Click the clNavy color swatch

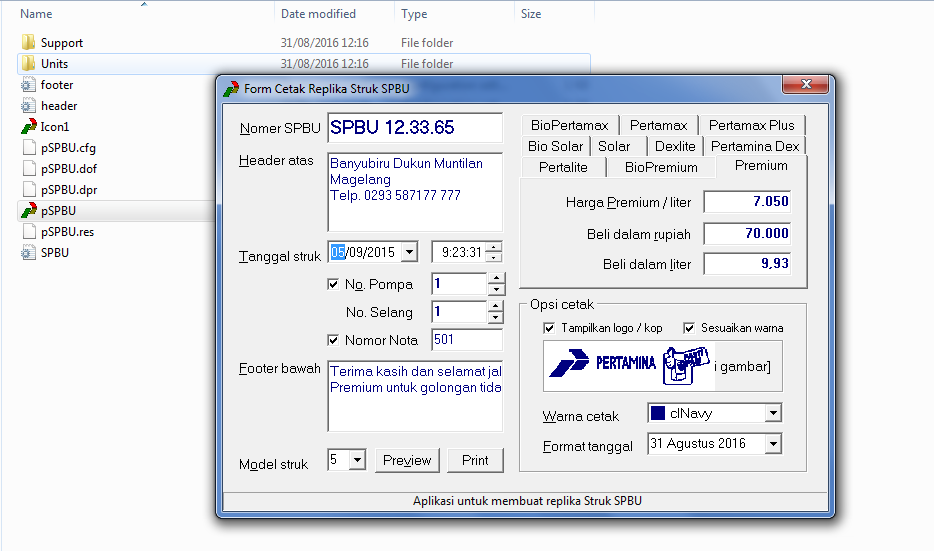pyautogui.click(x=658, y=413)
